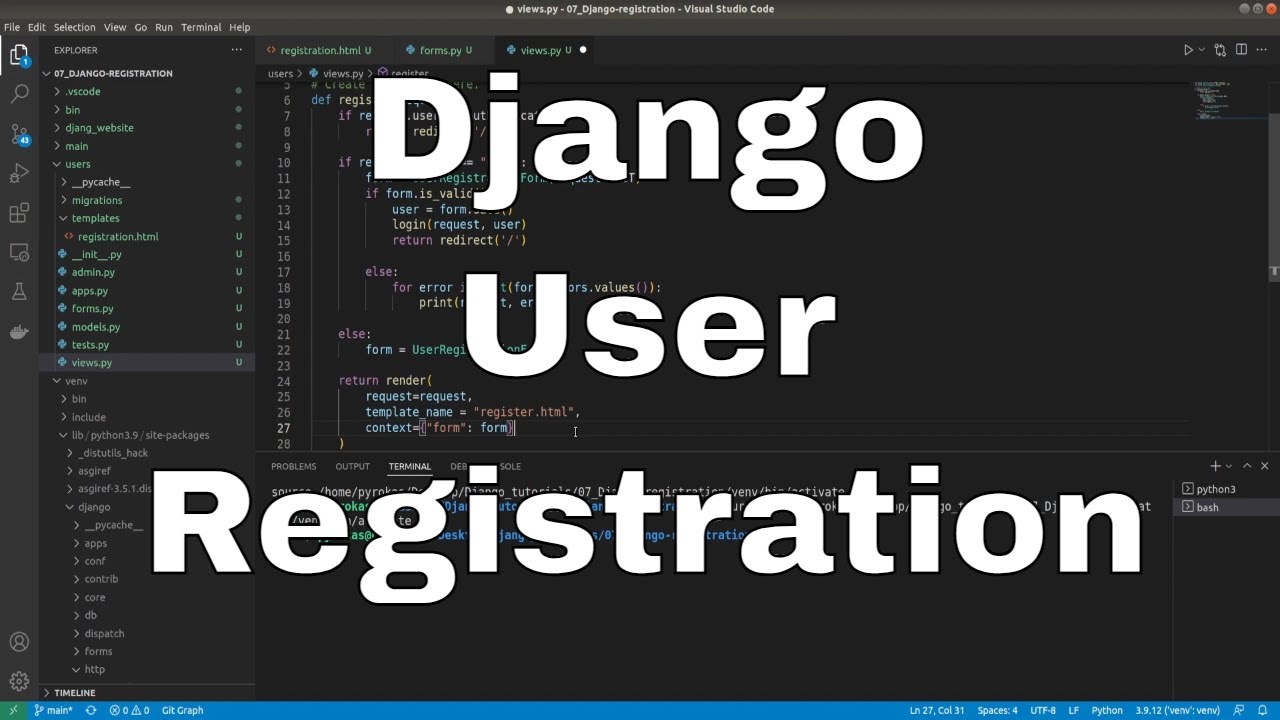
Task: Expand the djang_website folder
Action: 147,128
